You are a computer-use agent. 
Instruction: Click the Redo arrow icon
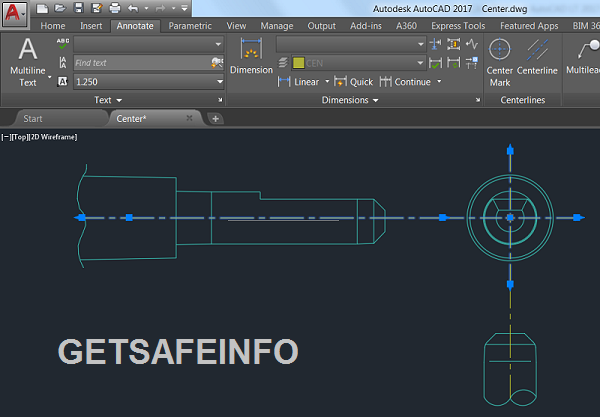(x=161, y=8)
